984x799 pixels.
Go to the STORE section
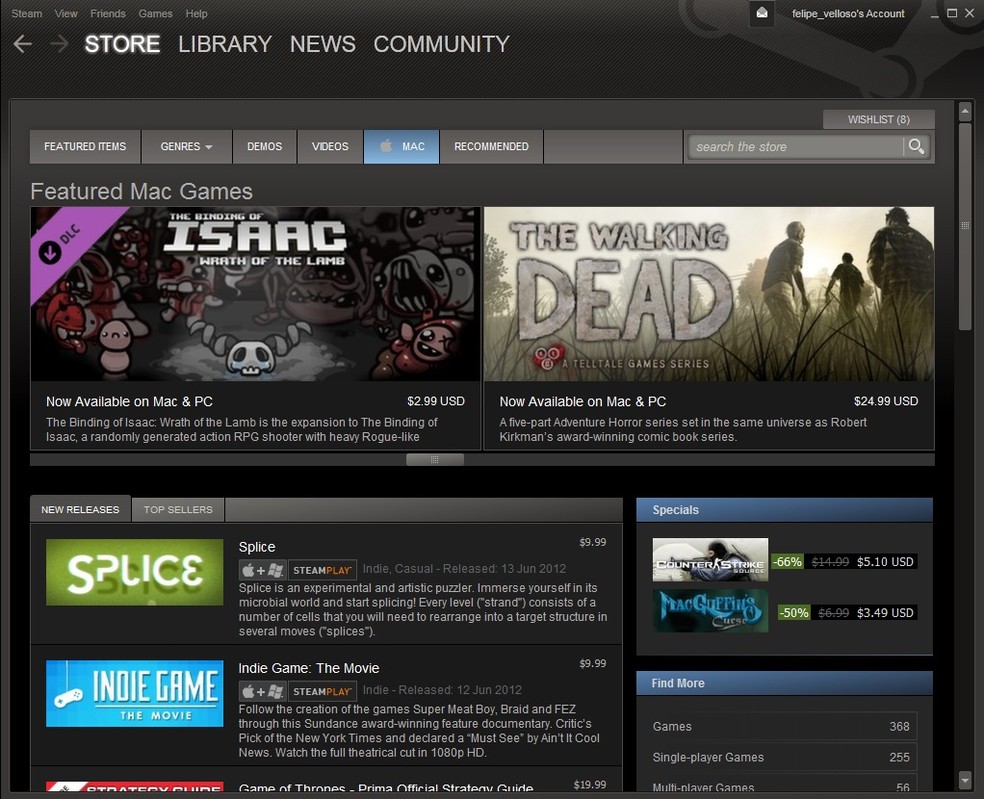122,44
